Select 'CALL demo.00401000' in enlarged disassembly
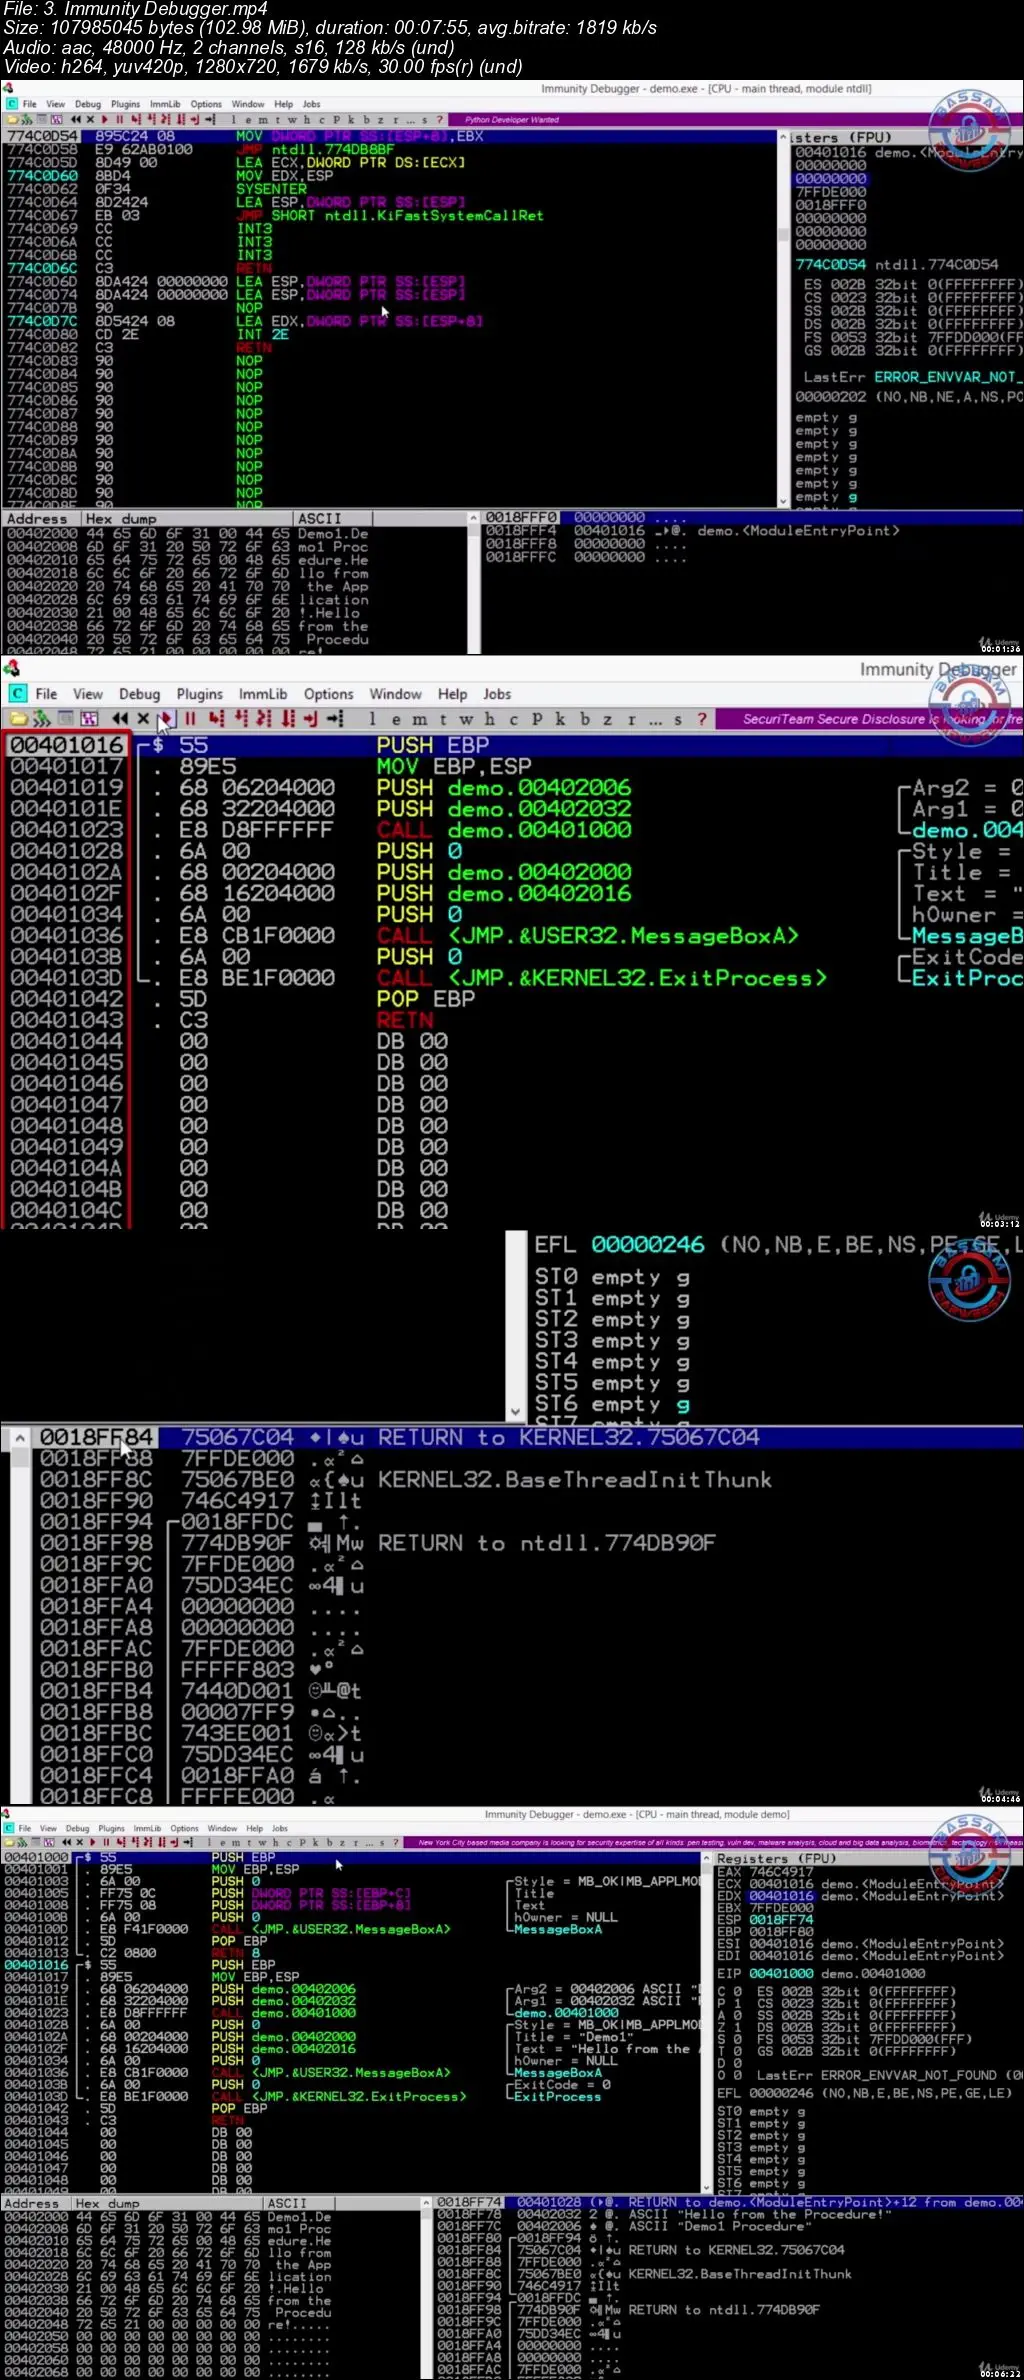 pyautogui.click(x=504, y=830)
